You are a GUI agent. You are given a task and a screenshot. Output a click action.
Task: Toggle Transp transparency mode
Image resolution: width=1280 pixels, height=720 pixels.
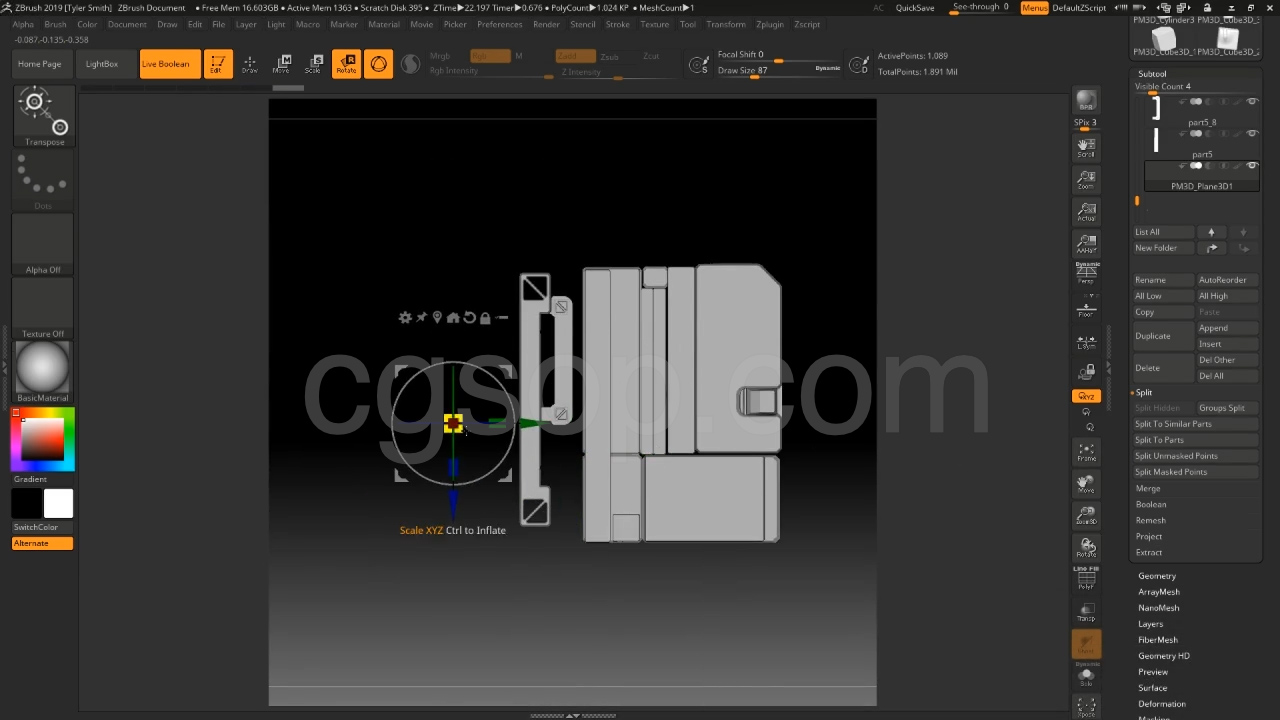1086,611
